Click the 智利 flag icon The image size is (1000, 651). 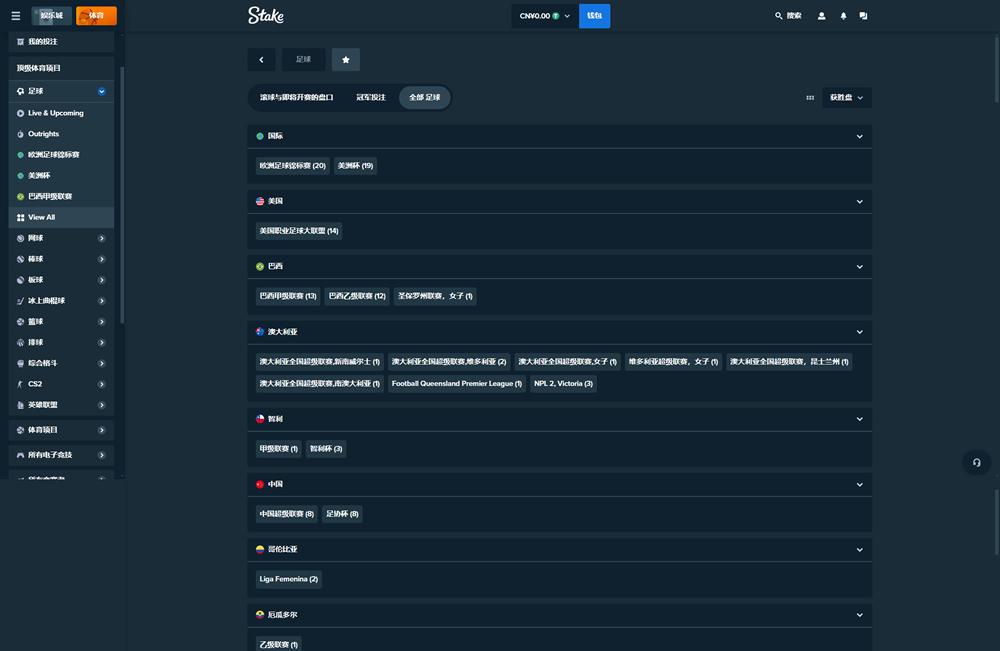click(x=260, y=419)
